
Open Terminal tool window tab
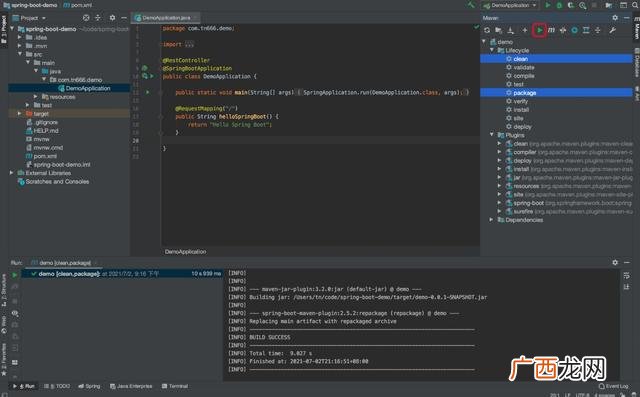[175, 386]
